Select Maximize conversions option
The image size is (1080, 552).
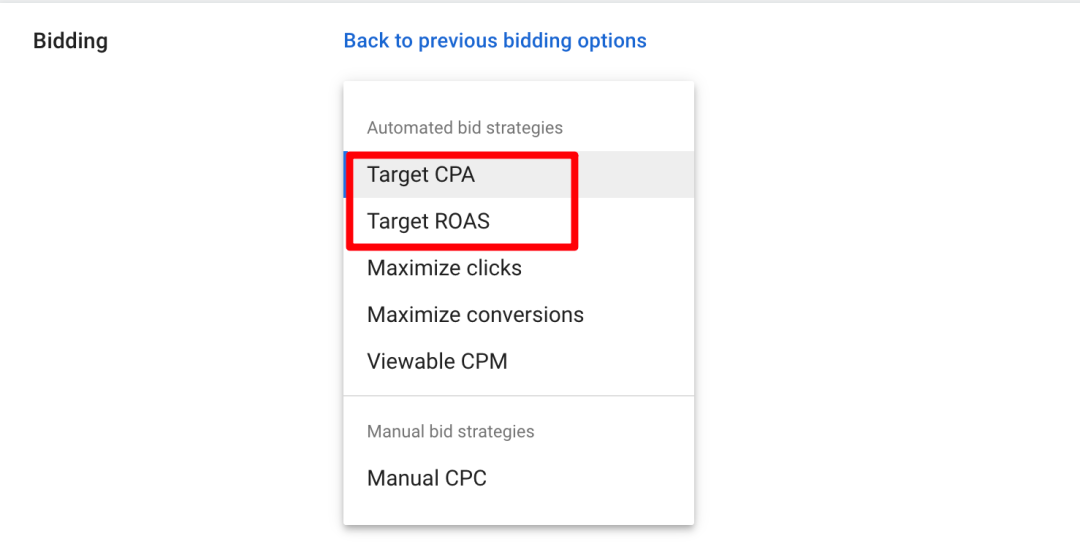pyautogui.click(x=475, y=315)
